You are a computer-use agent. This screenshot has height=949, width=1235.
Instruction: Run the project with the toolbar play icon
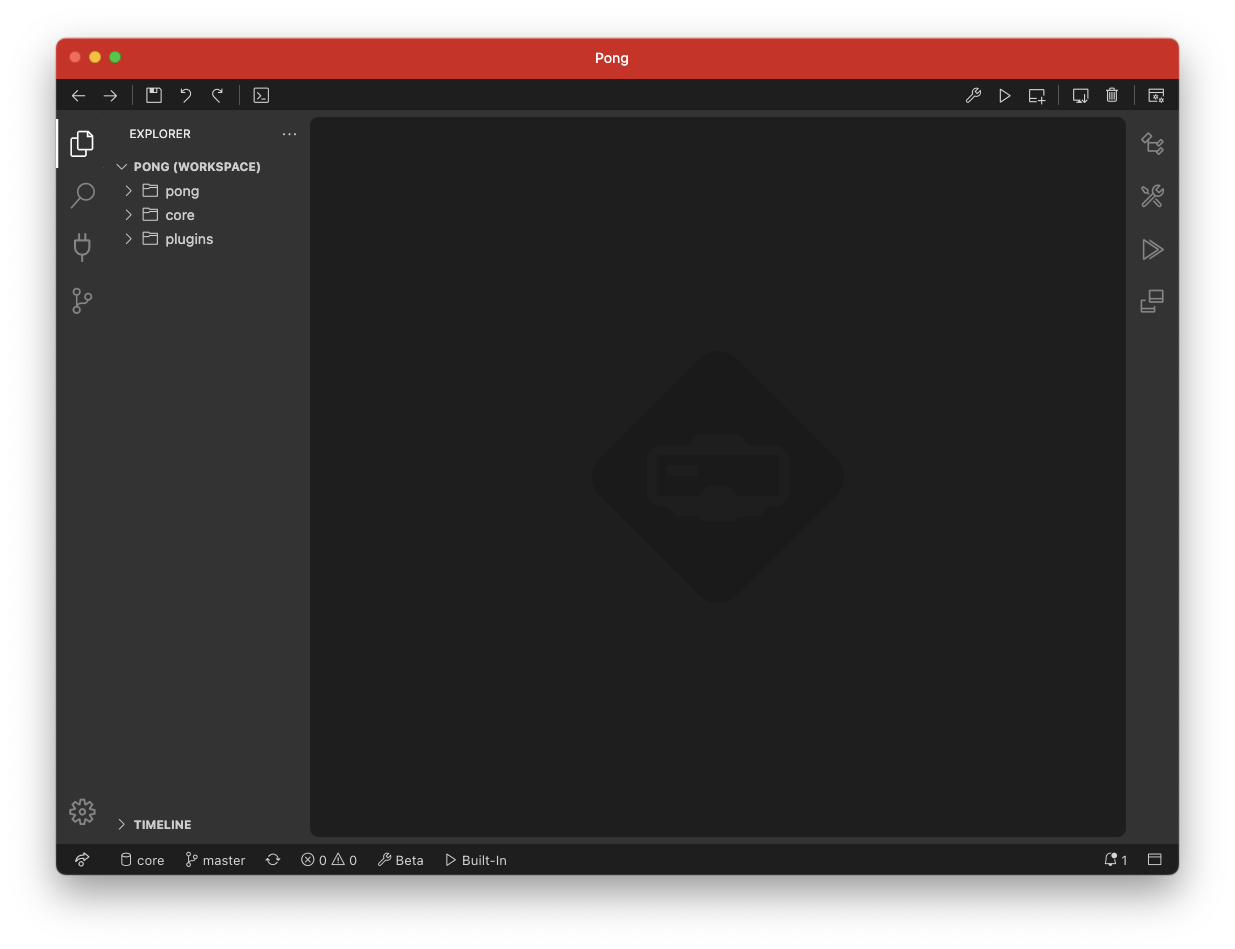point(1005,95)
